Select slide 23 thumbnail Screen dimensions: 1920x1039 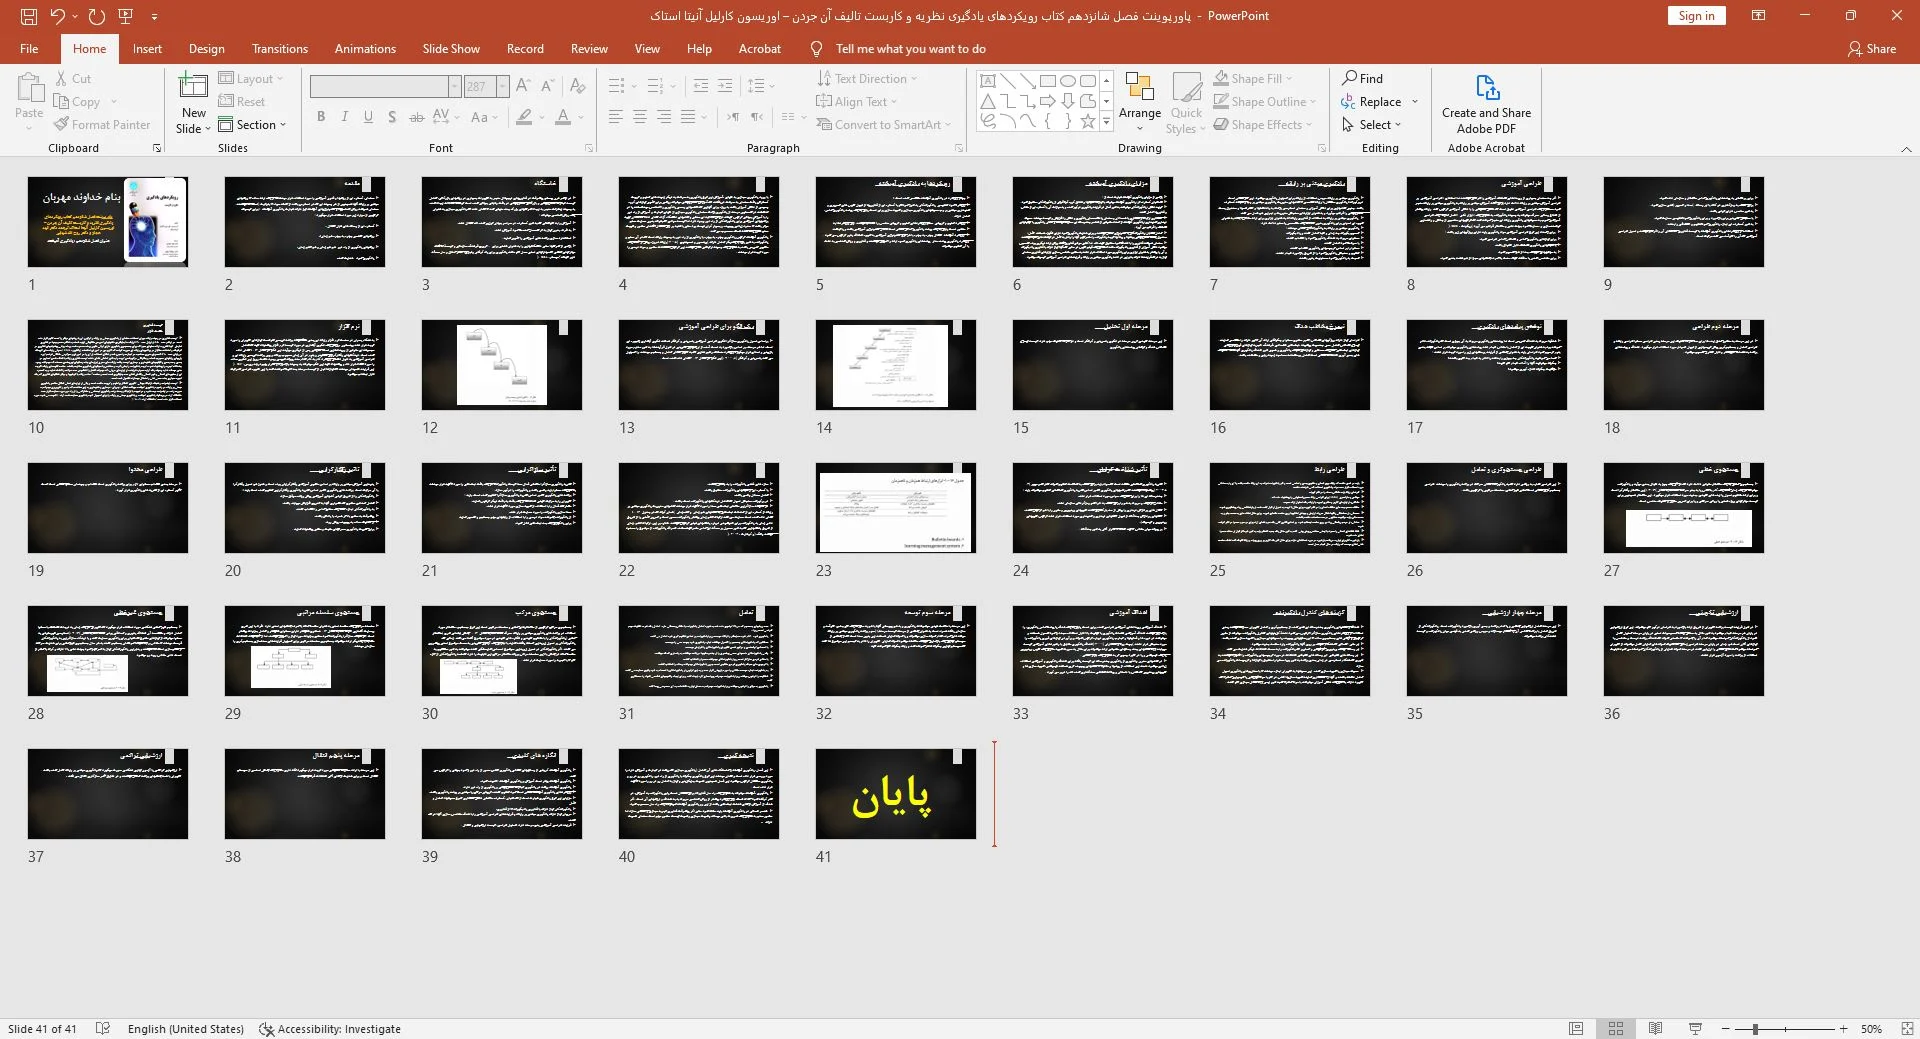[x=896, y=507]
